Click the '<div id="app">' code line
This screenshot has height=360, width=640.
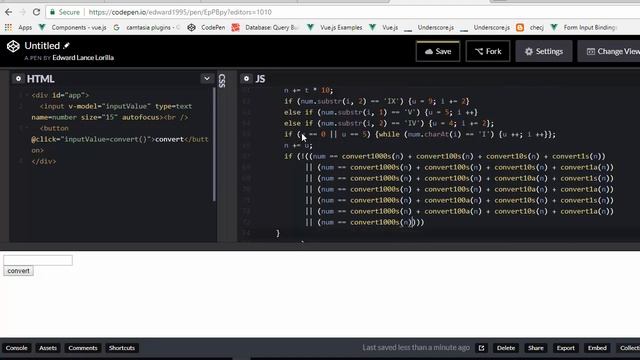[60, 95]
